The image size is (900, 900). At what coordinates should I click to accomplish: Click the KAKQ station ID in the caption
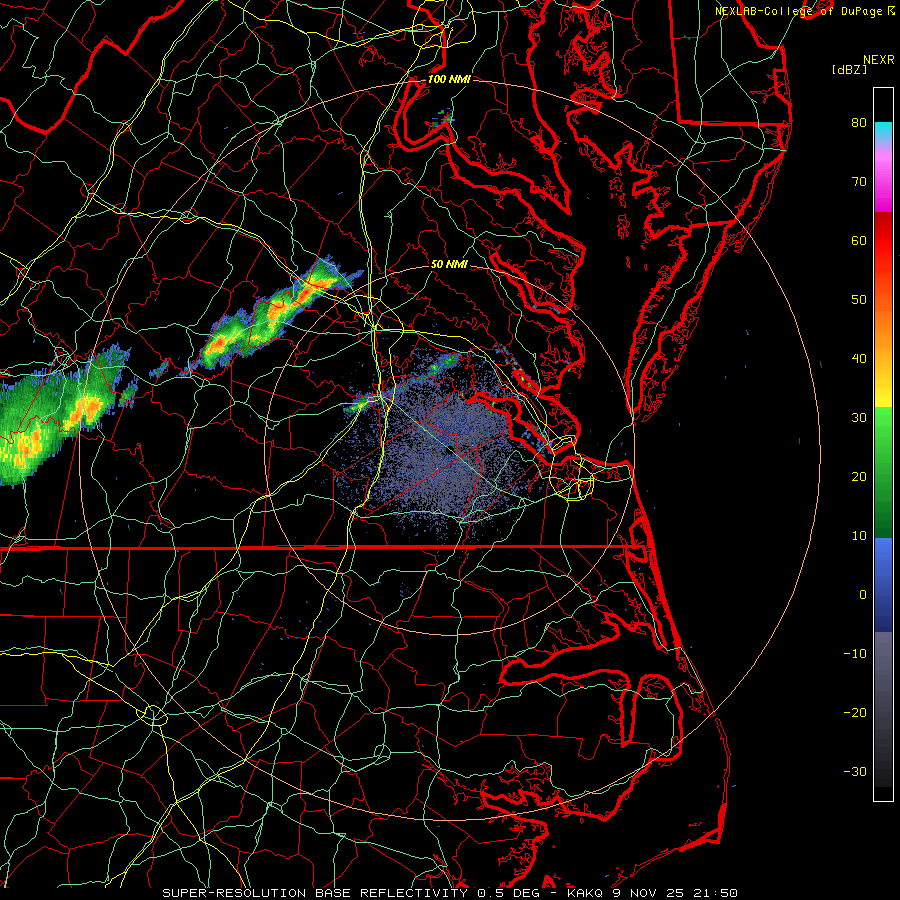(x=585, y=893)
